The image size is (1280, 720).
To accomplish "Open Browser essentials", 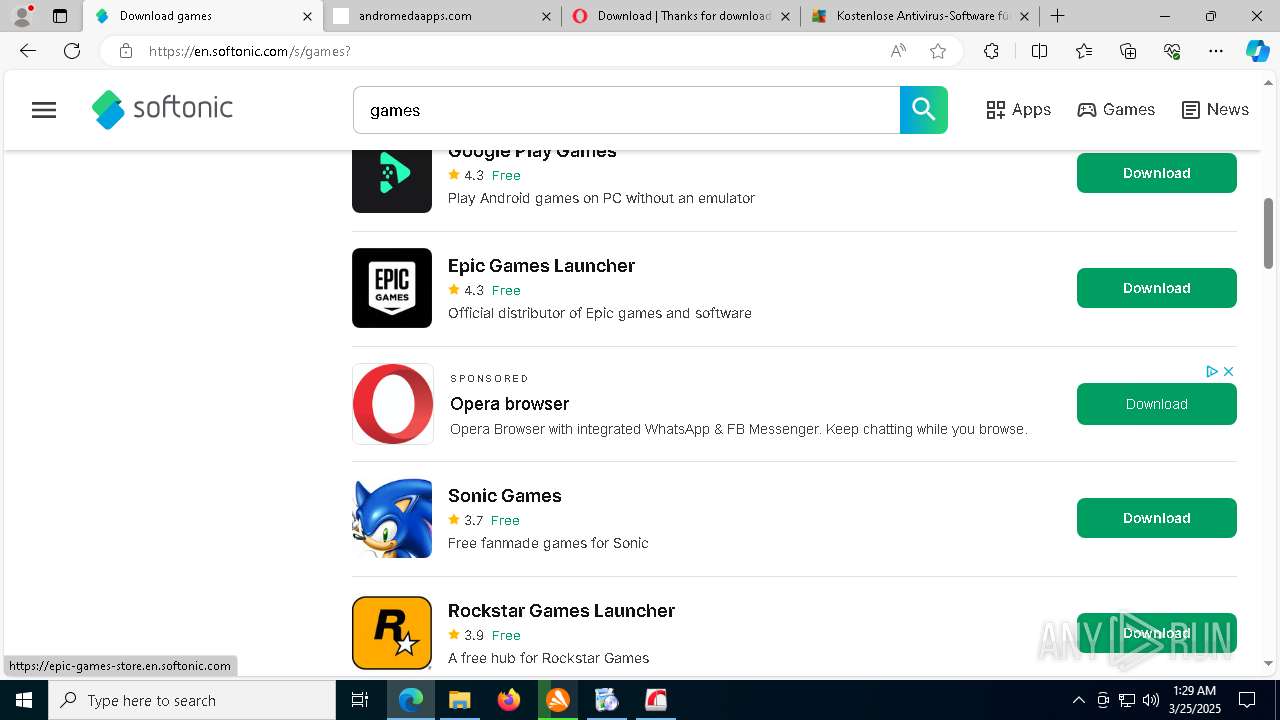I will (x=1172, y=51).
